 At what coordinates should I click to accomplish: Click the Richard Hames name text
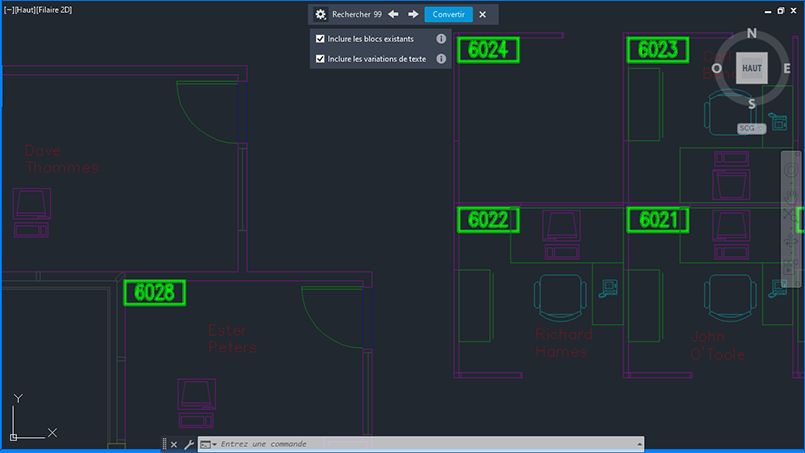click(564, 343)
